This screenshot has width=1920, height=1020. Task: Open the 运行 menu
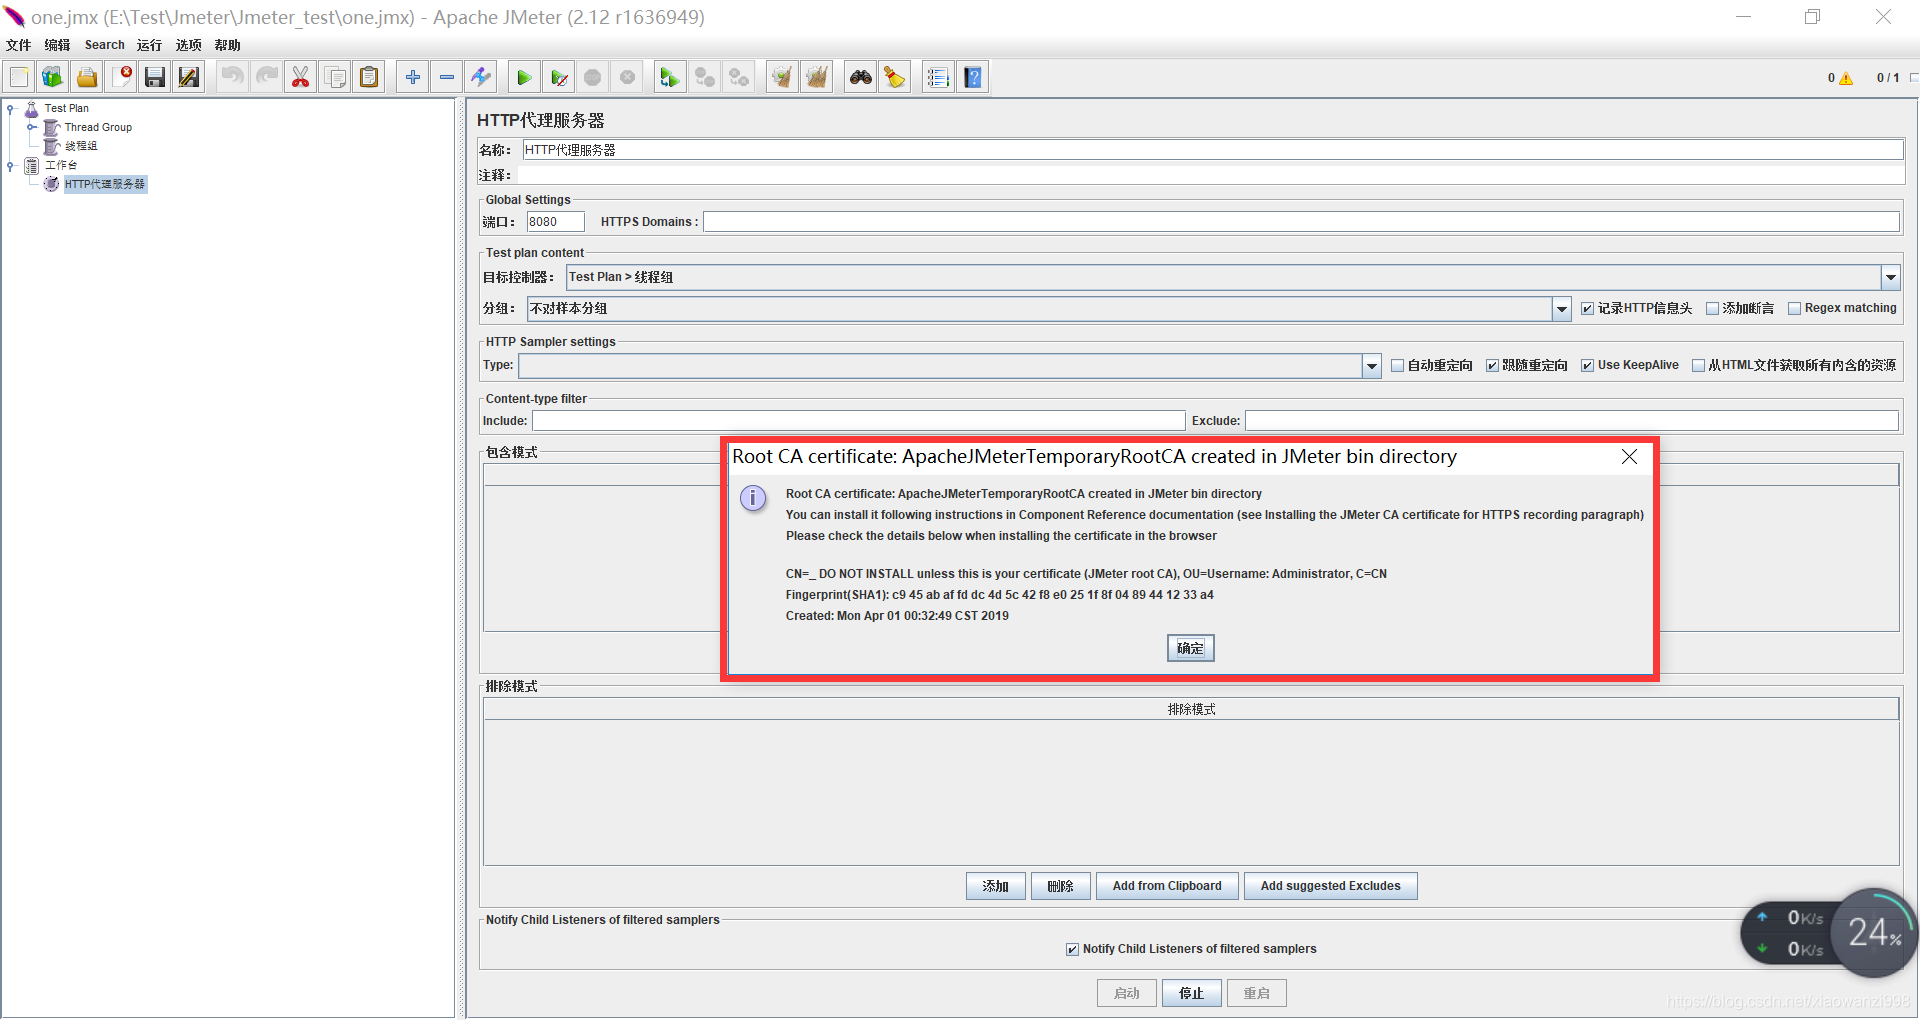coord(149,45)
